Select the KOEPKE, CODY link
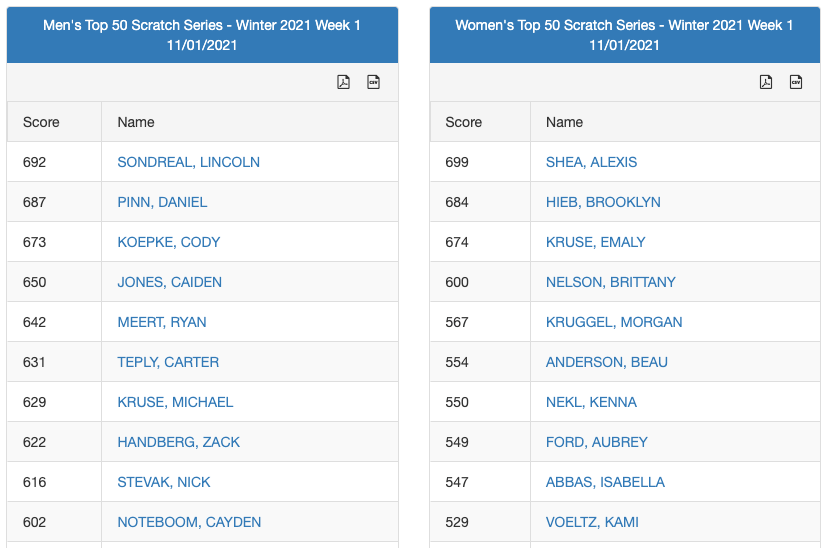Screen dimensions: 830x548 tap(168, 242)
